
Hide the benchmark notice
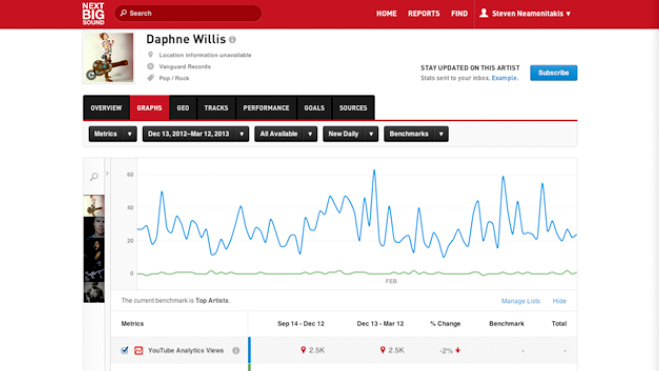(559, 301)
